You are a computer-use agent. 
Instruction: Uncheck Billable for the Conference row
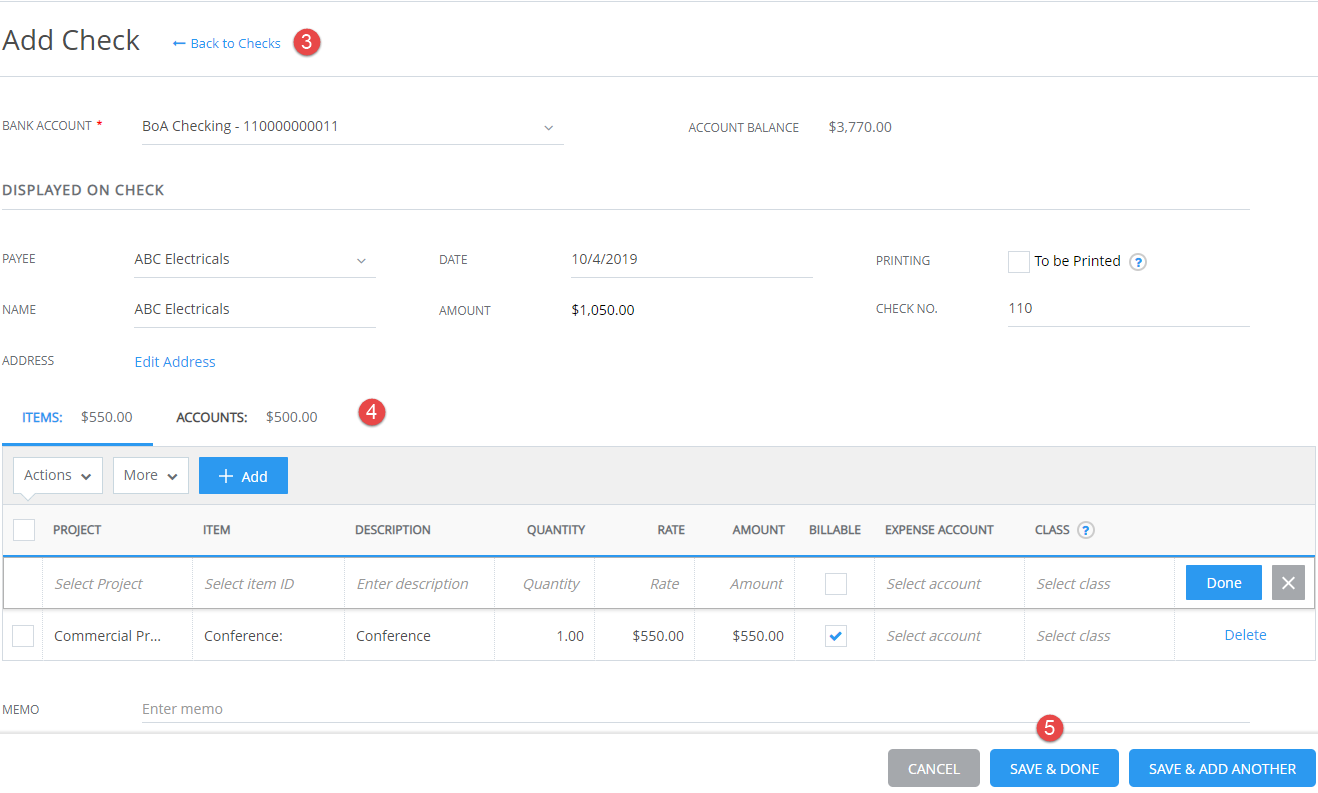(836, 636)
